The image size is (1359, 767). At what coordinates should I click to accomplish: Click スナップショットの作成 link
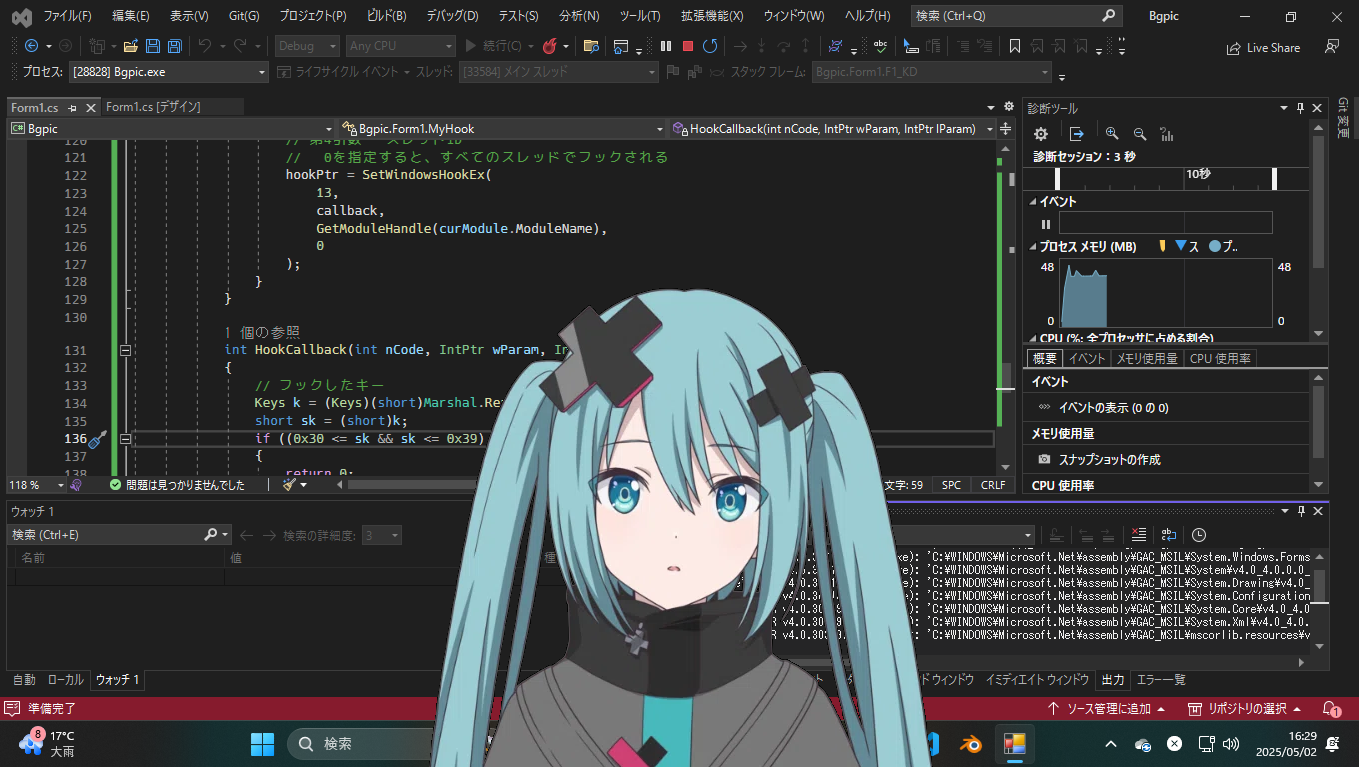pyautogui.click(x=1109, y=459)
